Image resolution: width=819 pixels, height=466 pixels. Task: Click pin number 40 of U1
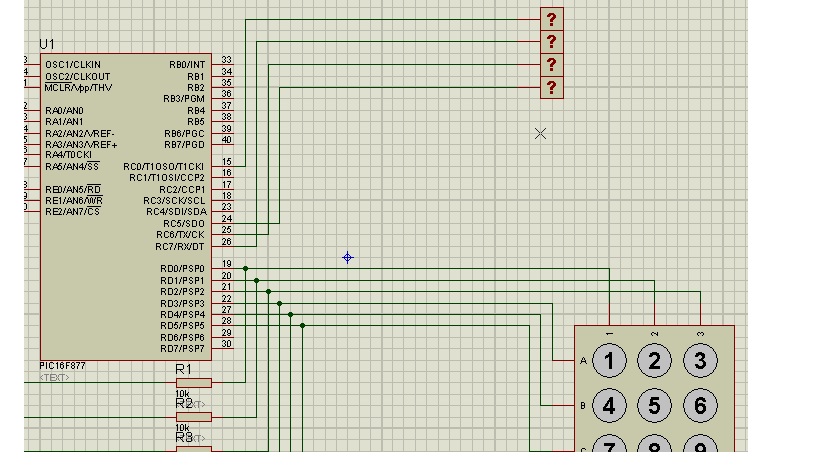pyautogui.click(x=227, y=140)
